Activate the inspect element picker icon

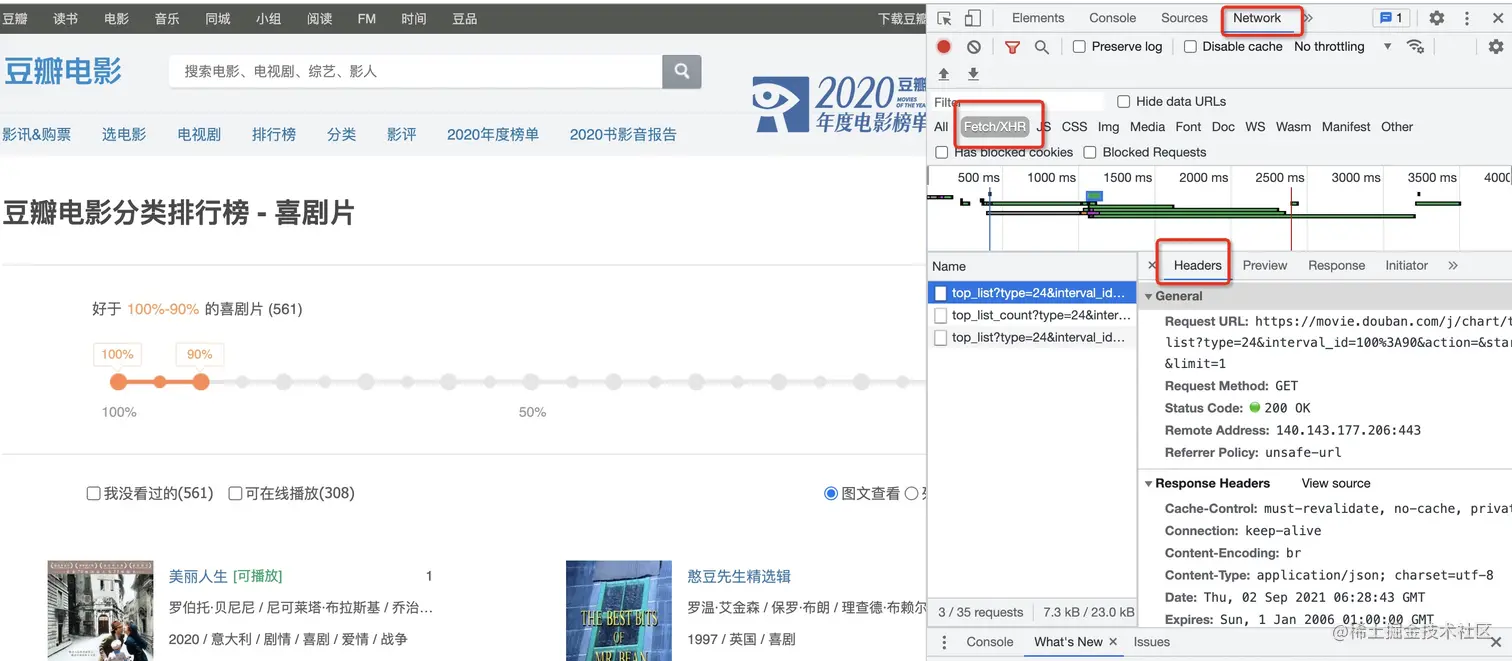(945, 18)
